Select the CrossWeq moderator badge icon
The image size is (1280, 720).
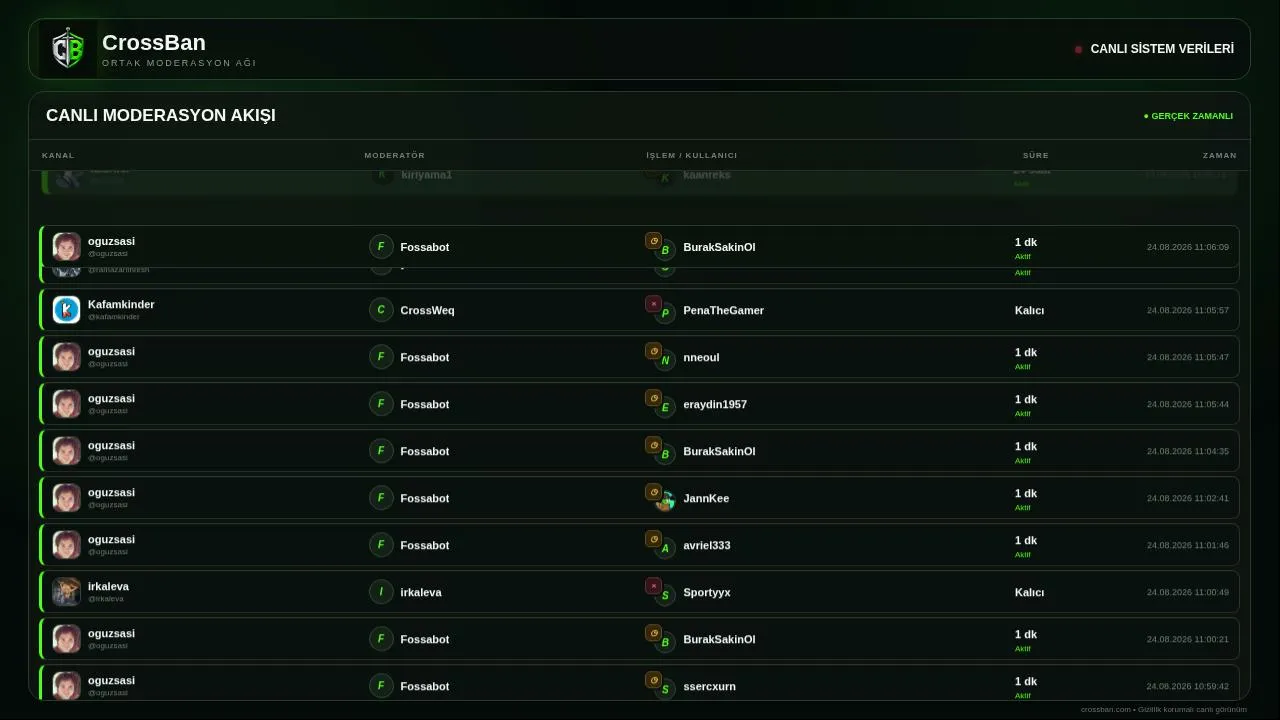click(x=381, y=310)
